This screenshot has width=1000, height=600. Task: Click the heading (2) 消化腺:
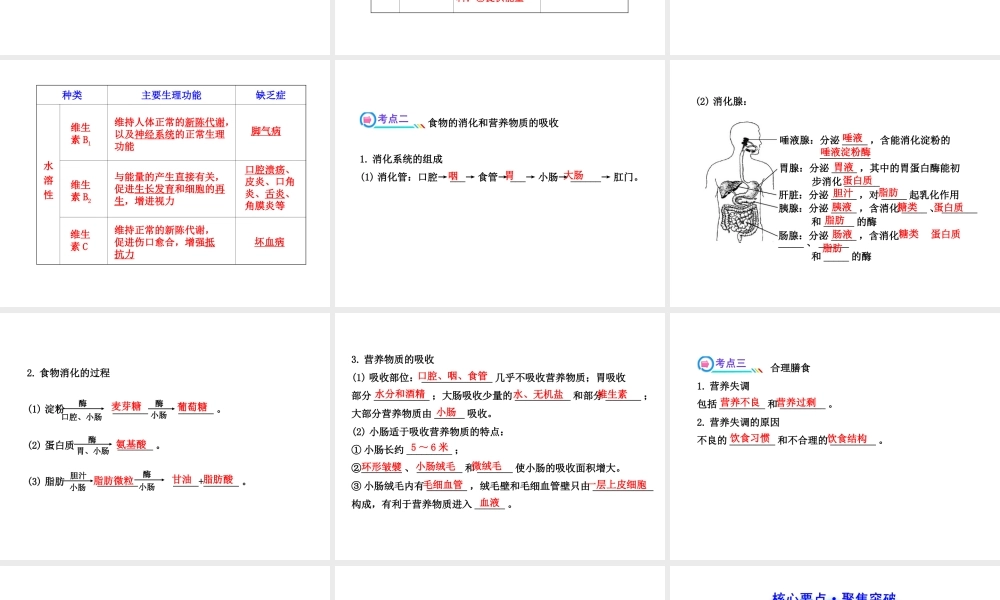point(721,101)
